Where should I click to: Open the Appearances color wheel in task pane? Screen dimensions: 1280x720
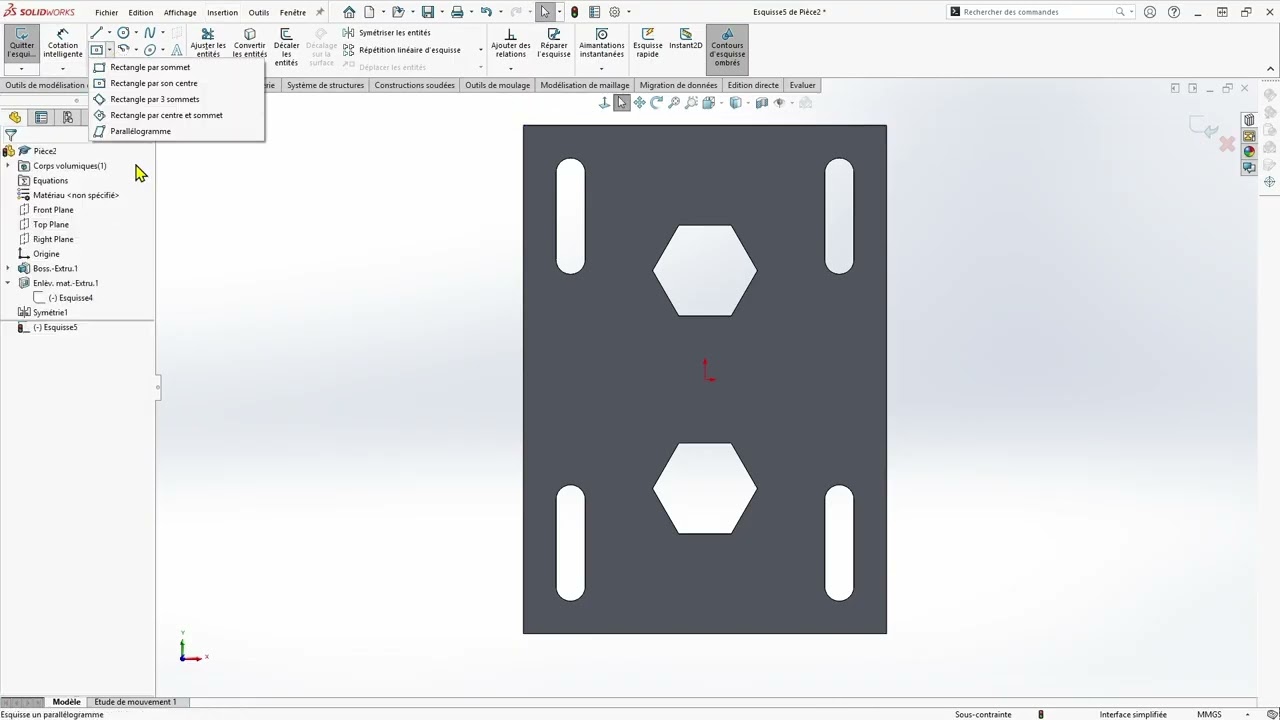pyautogui.click(x=1249, y=151)
